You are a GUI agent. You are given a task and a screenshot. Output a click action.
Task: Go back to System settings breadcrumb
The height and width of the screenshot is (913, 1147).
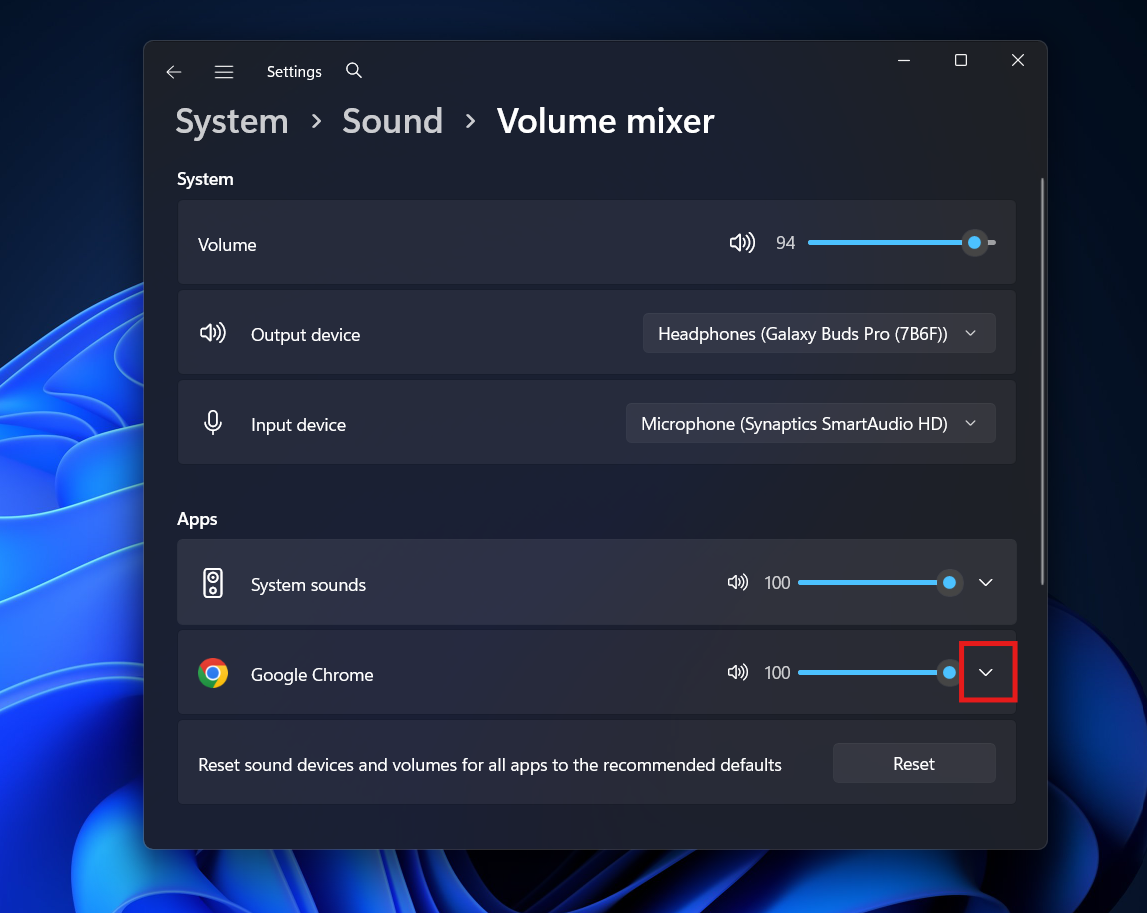(231, 120)
